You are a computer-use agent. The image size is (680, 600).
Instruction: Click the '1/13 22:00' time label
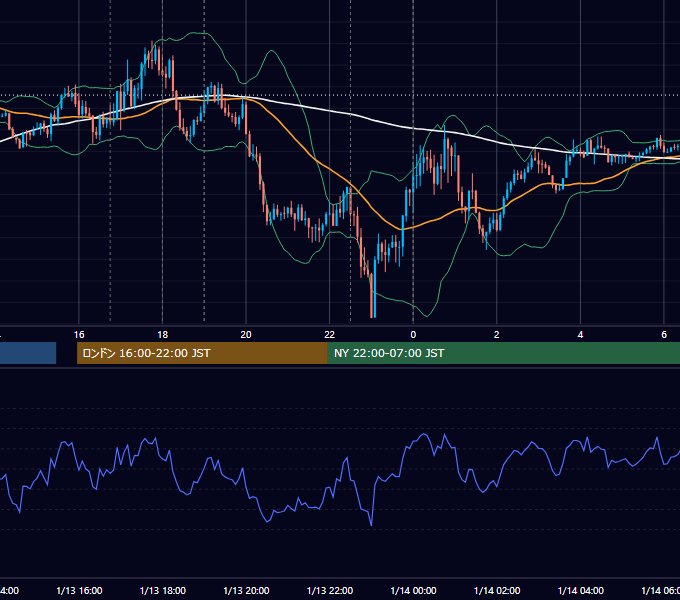[330, 590]
